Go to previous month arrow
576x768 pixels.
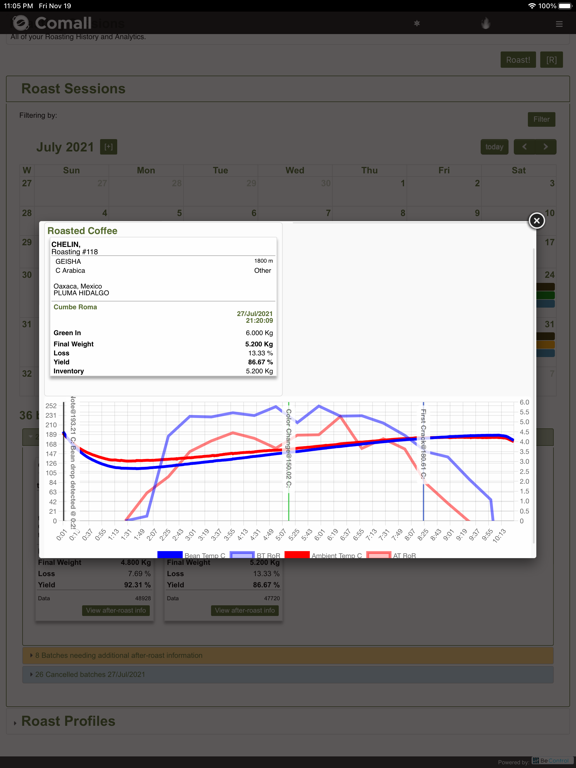pos(524,147)
